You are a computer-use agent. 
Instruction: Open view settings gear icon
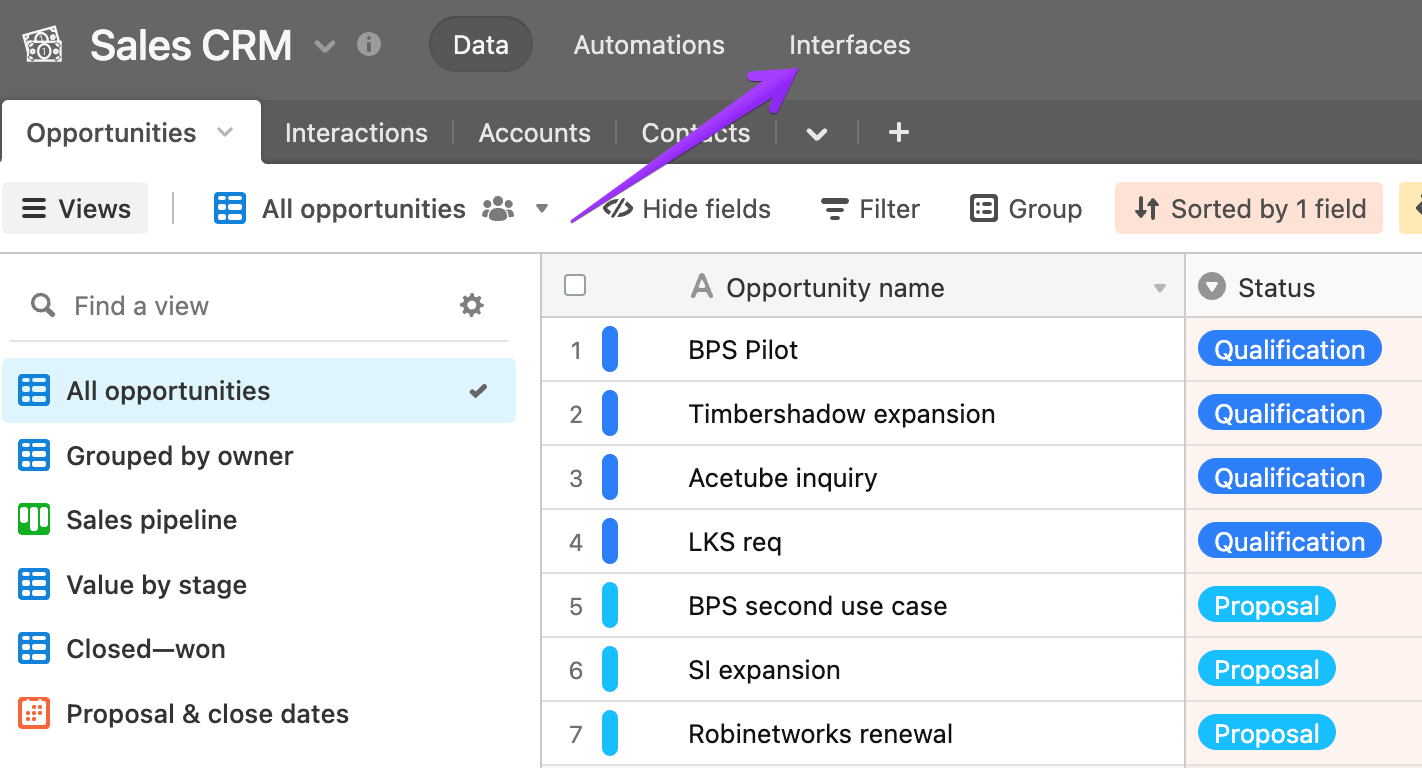pyautogui.click(x=472, y=305)
